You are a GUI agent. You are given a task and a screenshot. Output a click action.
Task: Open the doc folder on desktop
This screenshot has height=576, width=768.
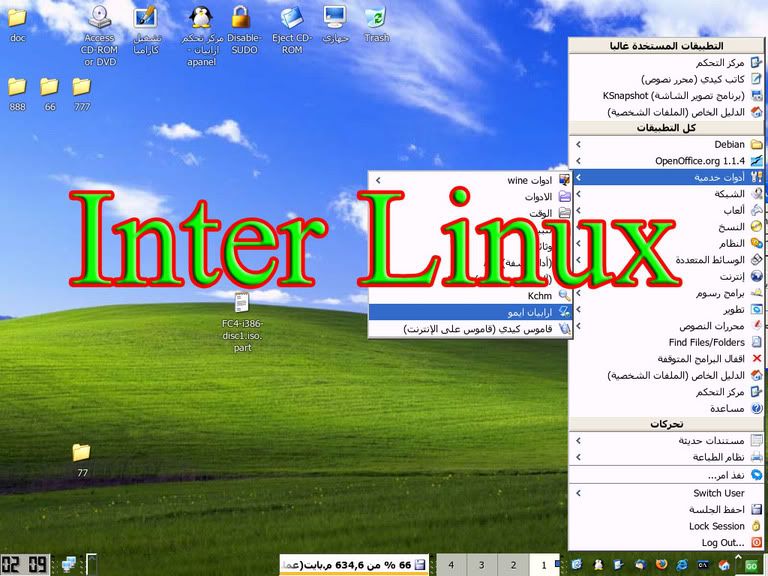[17, 24]
